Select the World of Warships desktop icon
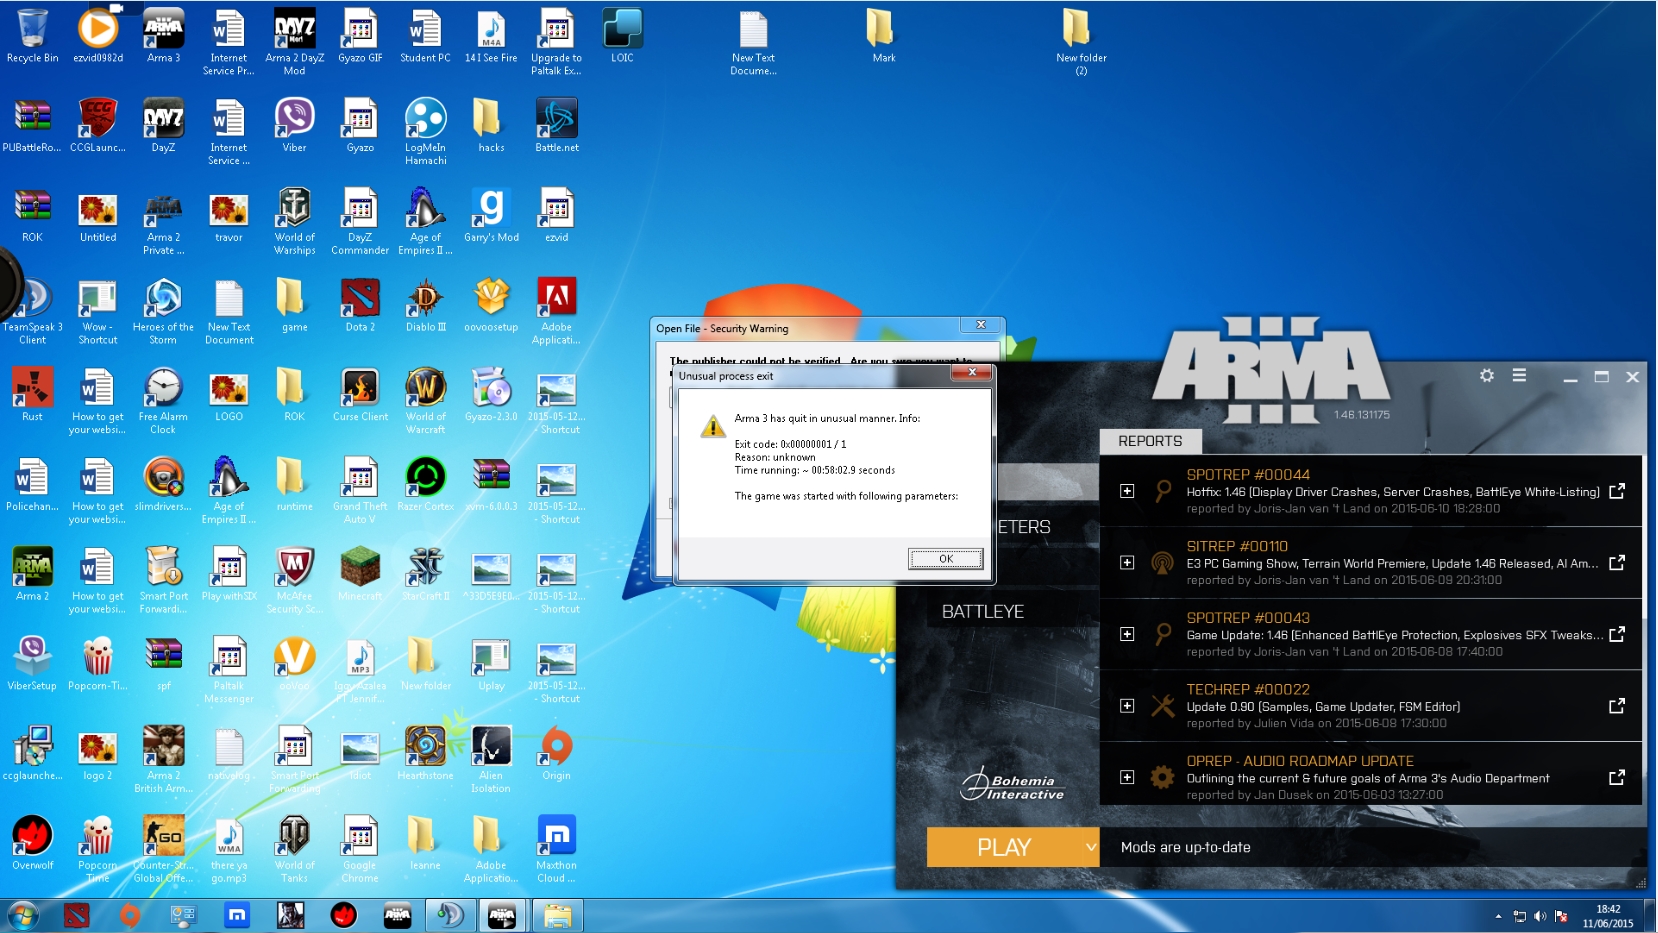 295,221
